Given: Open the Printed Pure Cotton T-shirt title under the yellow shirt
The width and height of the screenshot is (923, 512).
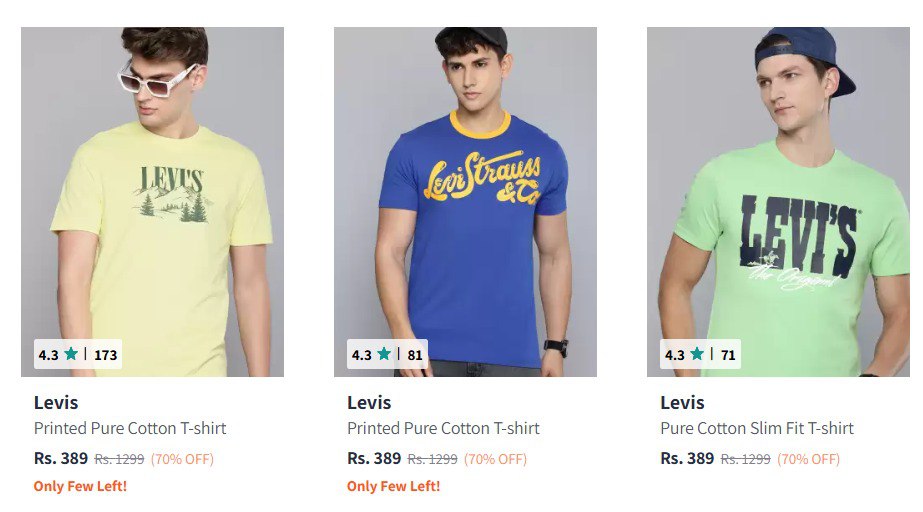Looking at the screenshot, I should [130, 429].
